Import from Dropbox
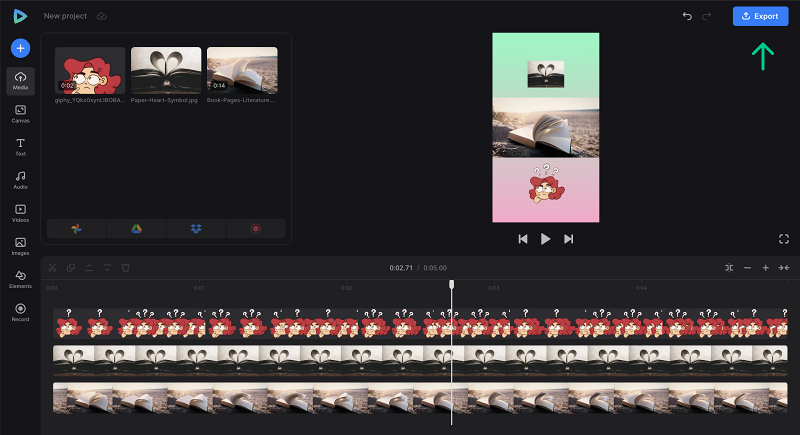Image resolution: width=800 pixels, height=435 pixels. (196, 229)
